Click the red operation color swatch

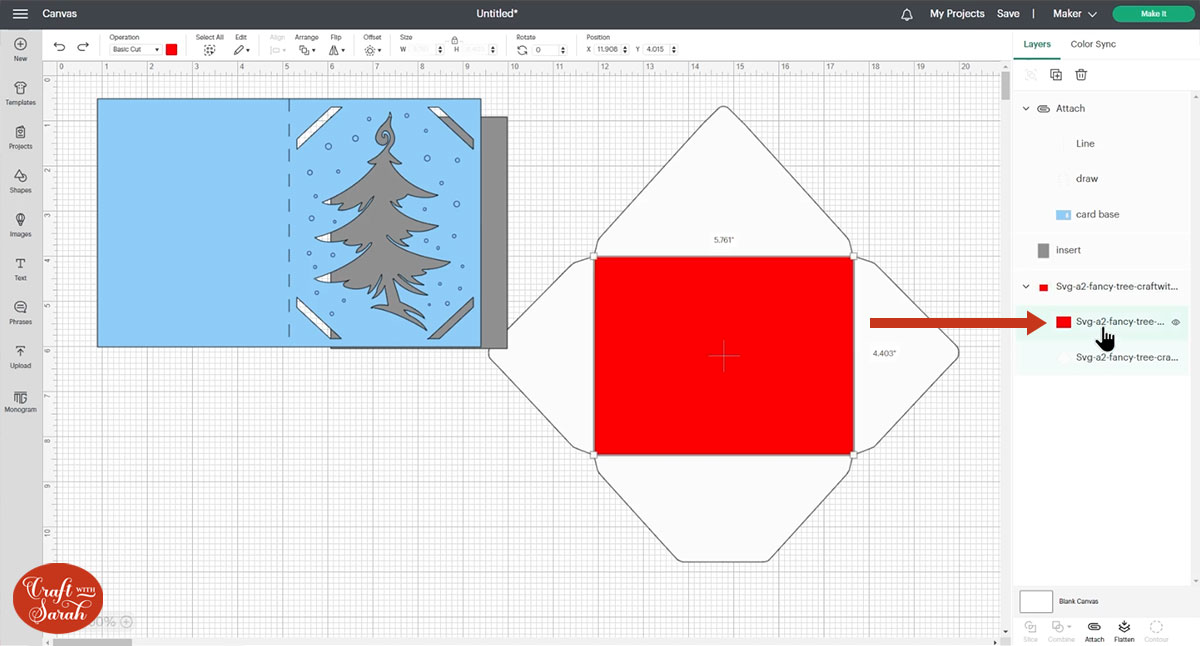172,49
